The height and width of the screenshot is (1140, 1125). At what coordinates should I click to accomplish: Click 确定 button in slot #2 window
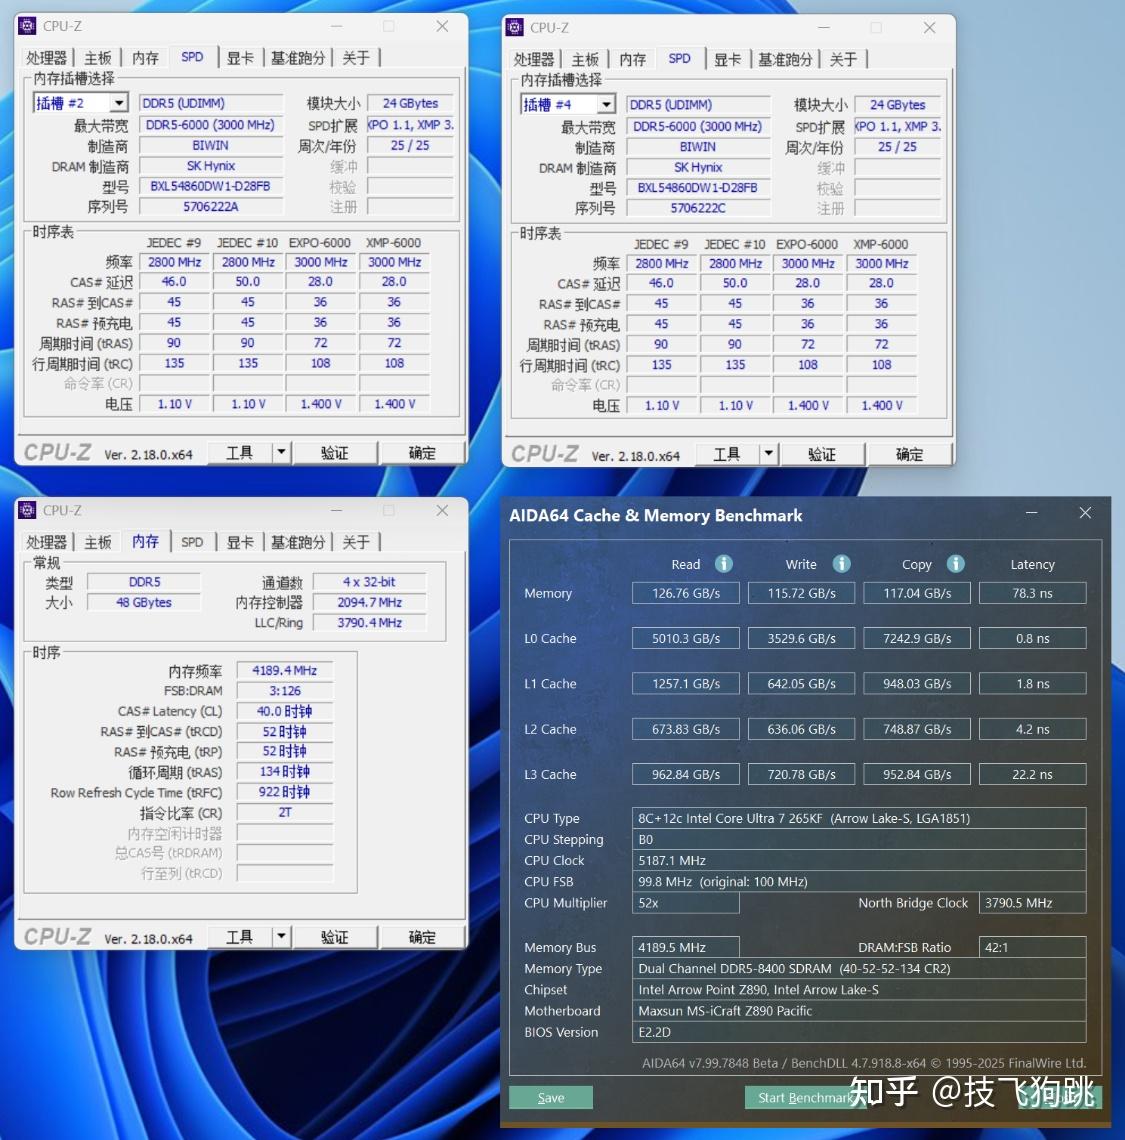422,452
